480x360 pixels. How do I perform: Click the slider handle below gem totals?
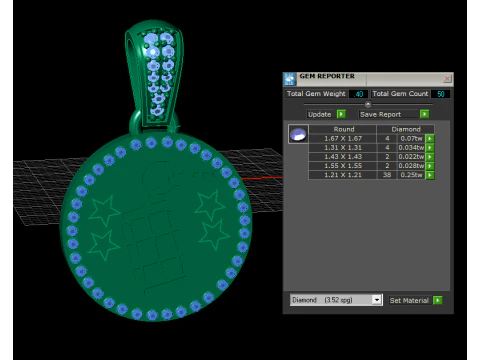coord(368,104)
